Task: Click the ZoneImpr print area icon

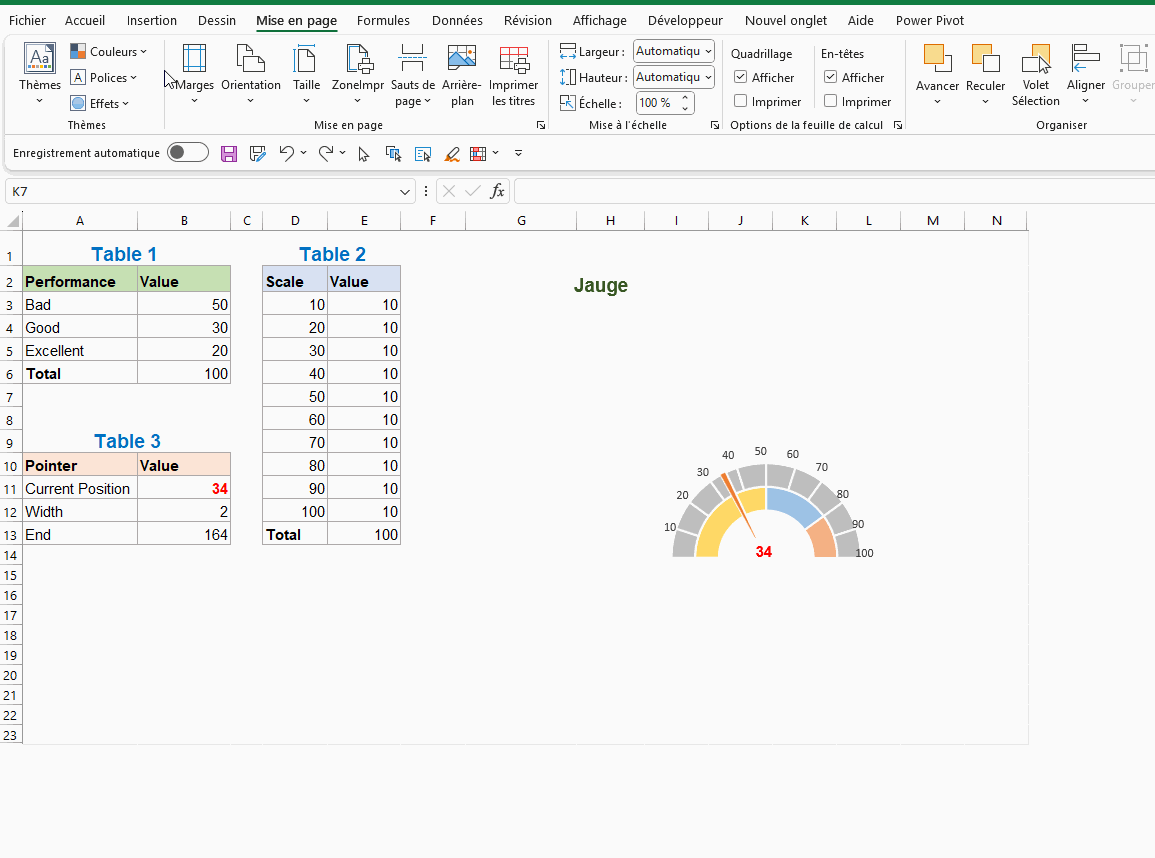Action: click(358, 60)
